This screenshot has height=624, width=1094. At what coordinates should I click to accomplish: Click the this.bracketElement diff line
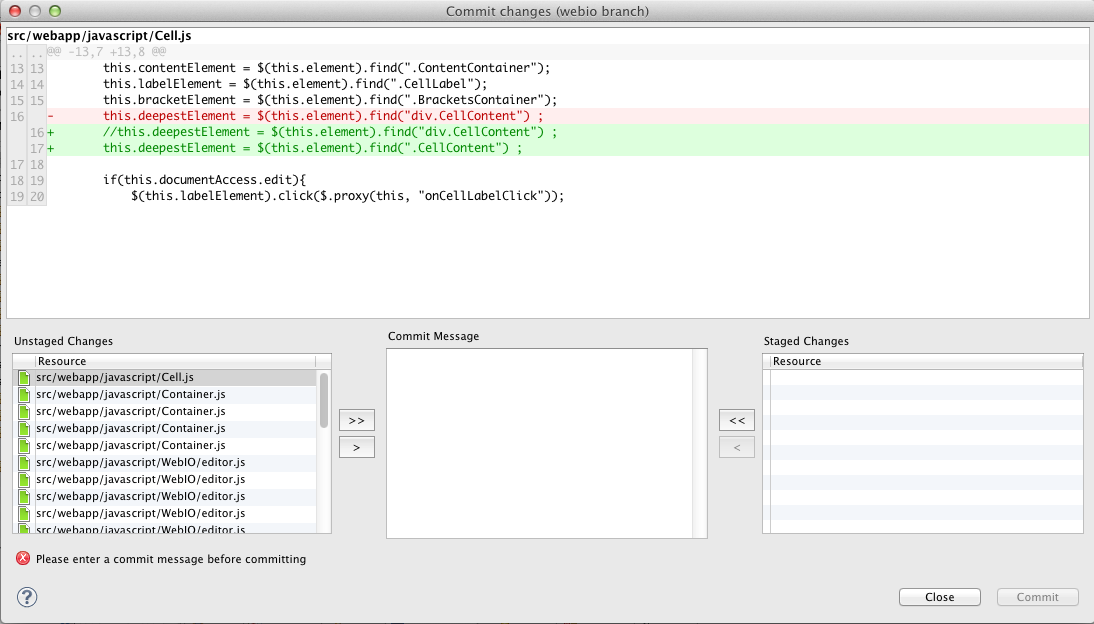330,100
